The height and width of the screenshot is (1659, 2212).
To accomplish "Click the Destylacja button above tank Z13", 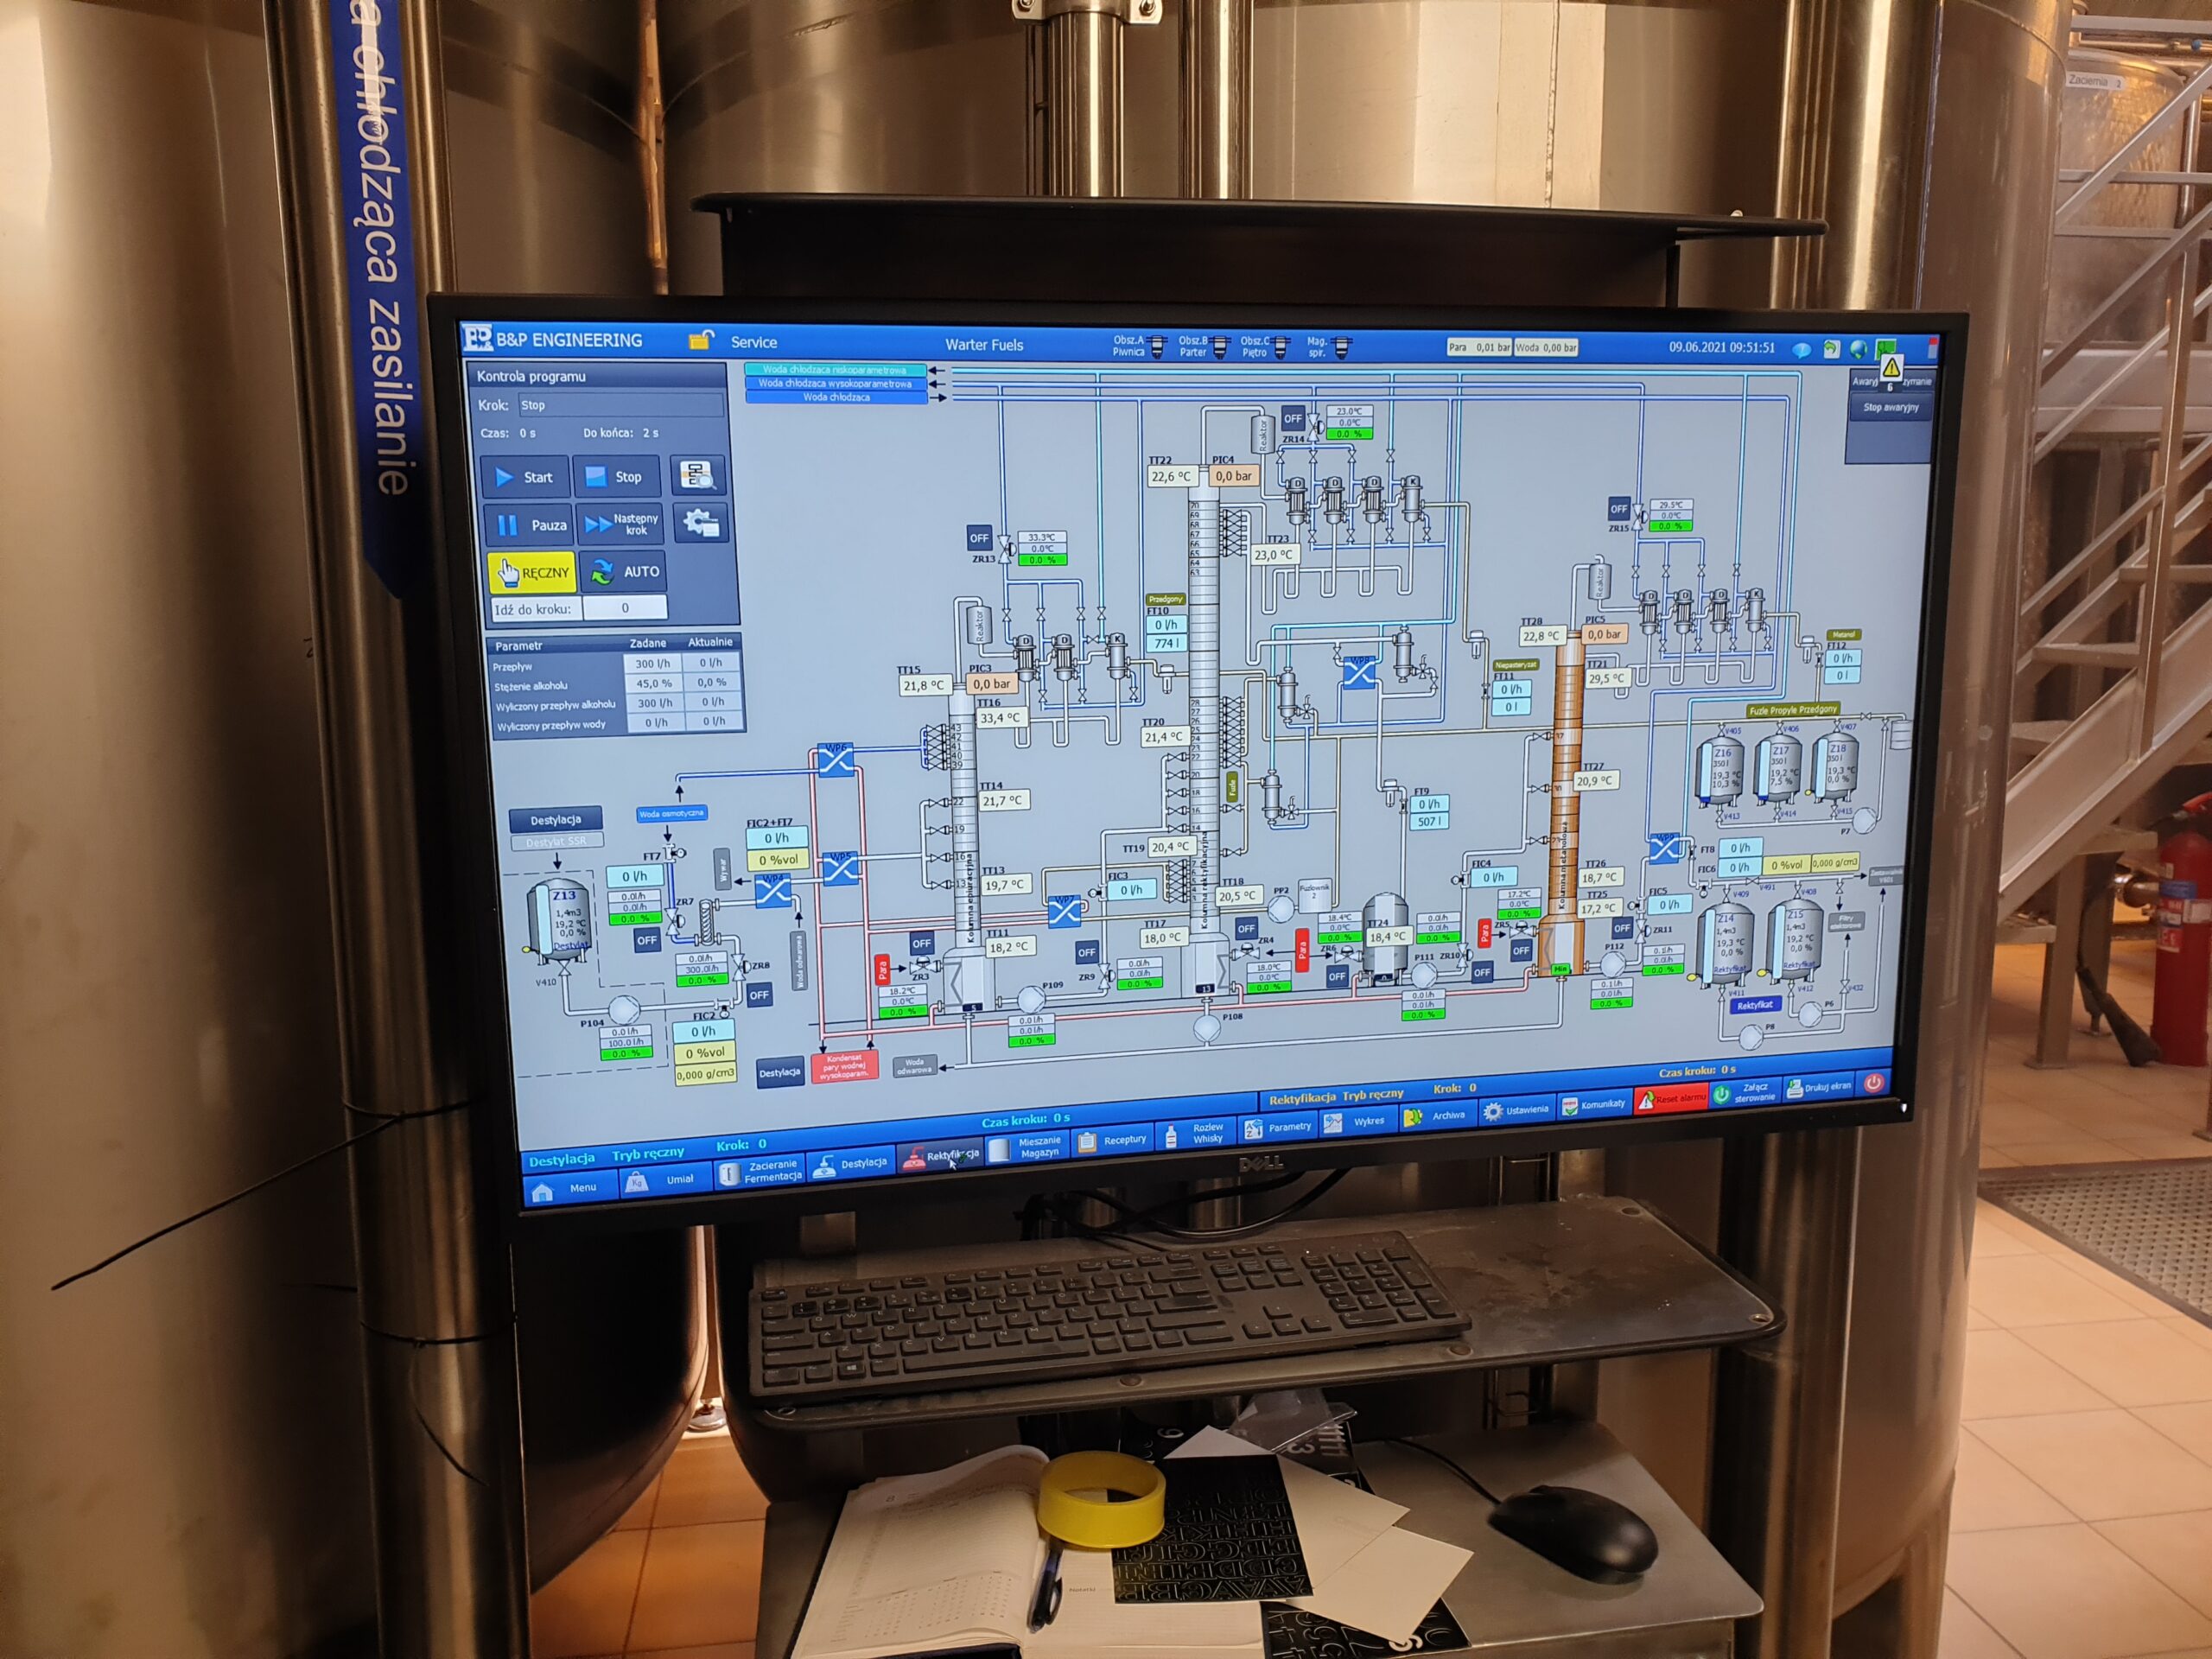I will [x=555, y=819].
